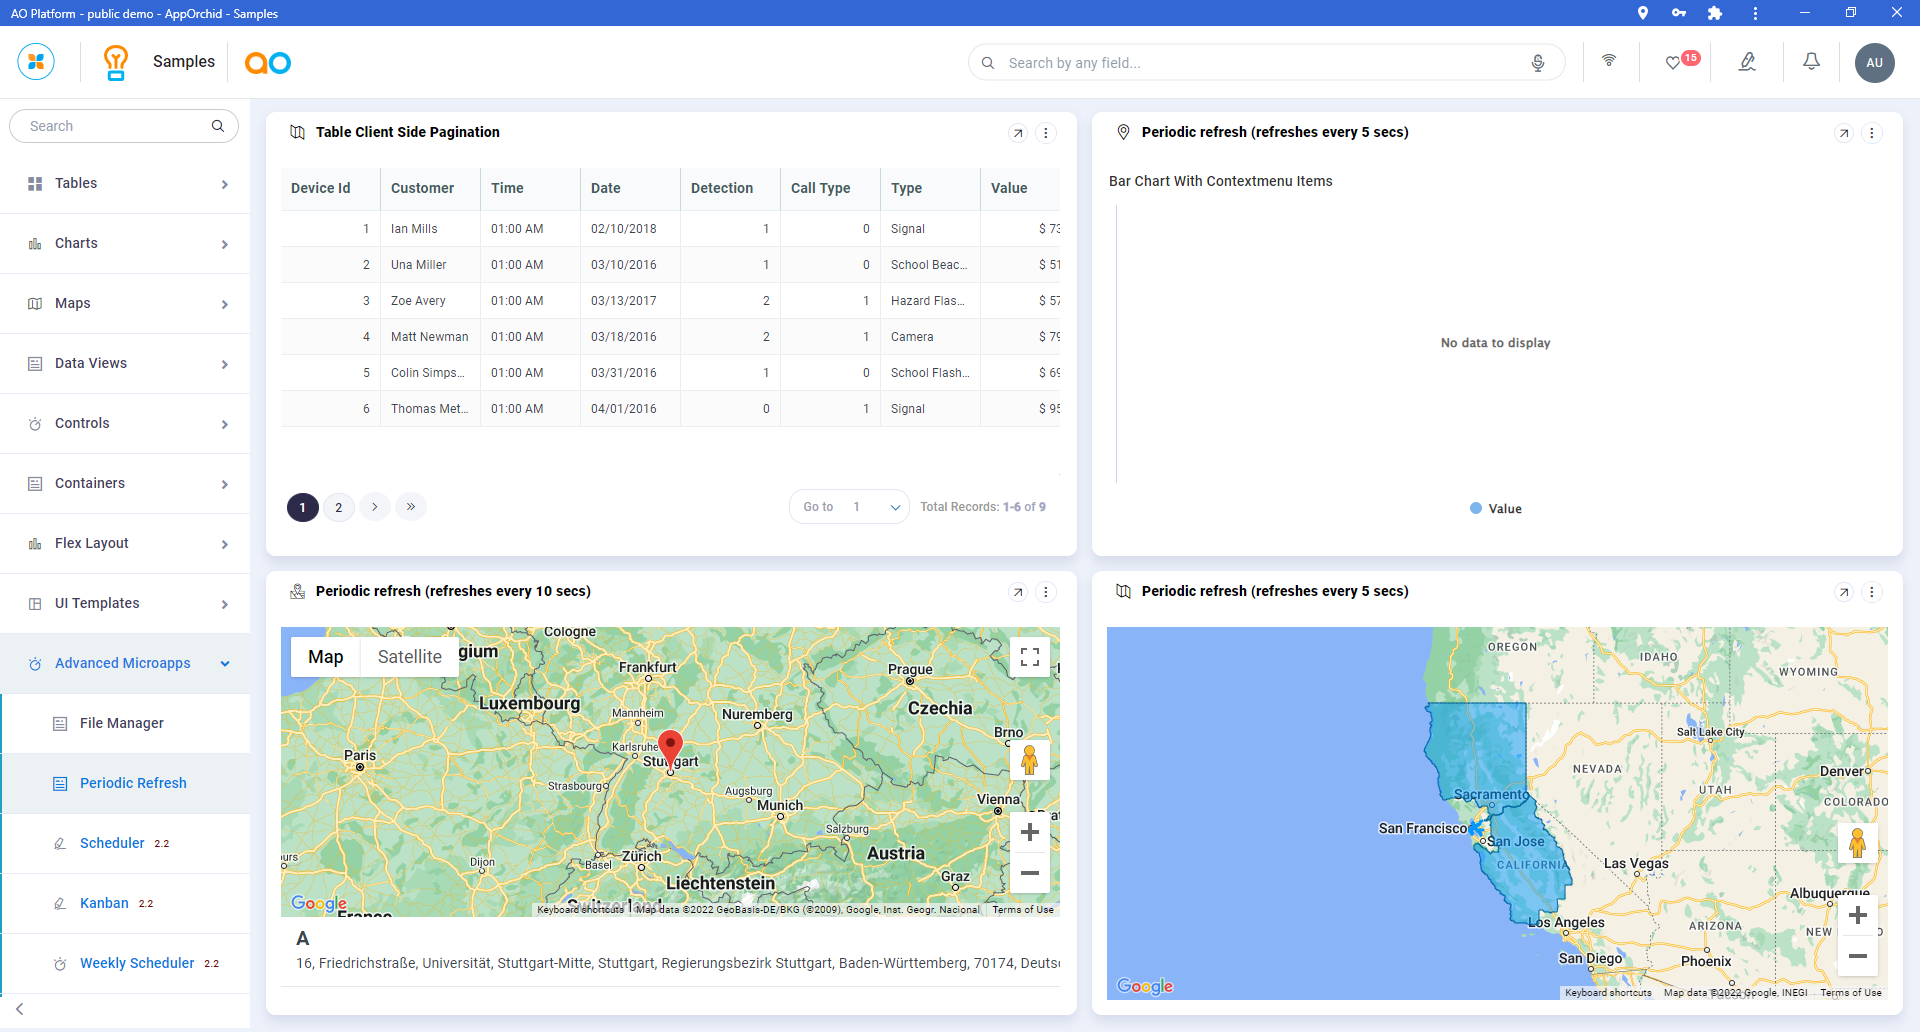Viewport: 1920px width, 1032px height.
Task: Click the microphone voice search icon
Action: click(x=1538, y=63)
